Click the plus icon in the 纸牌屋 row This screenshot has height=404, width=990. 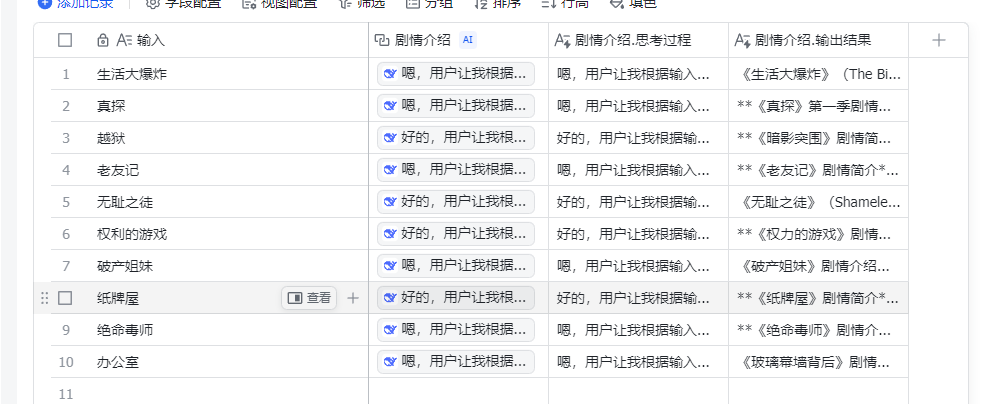(x=353, y=298)
